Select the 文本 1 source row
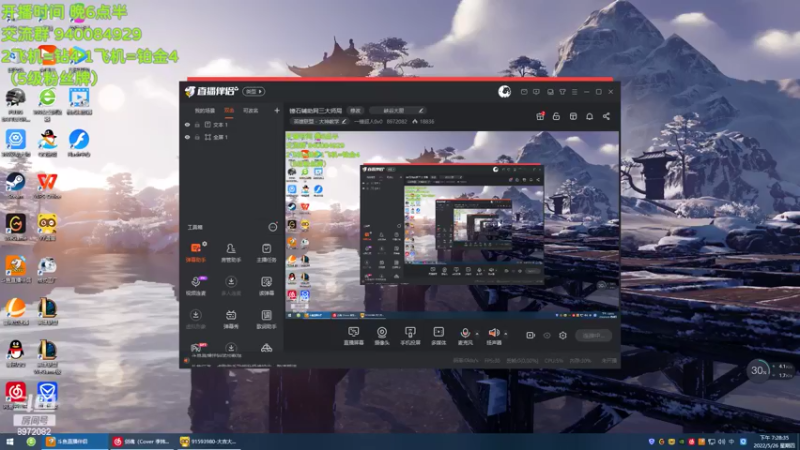 232,124
